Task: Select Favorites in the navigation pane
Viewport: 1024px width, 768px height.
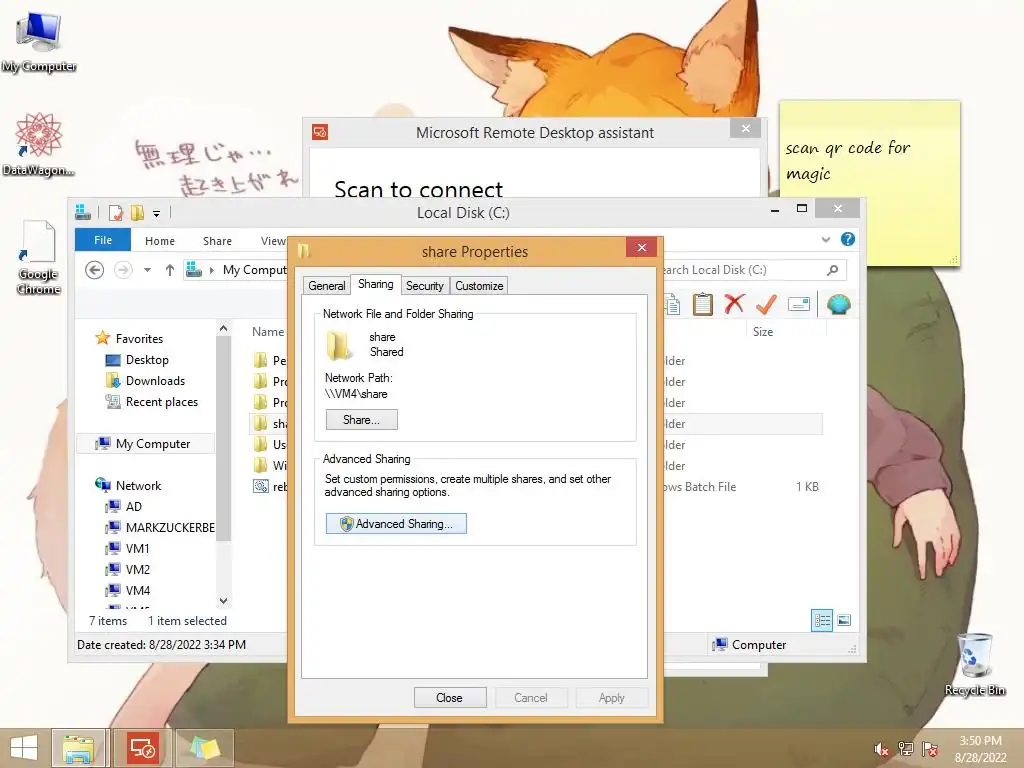Action: [139, 338]
